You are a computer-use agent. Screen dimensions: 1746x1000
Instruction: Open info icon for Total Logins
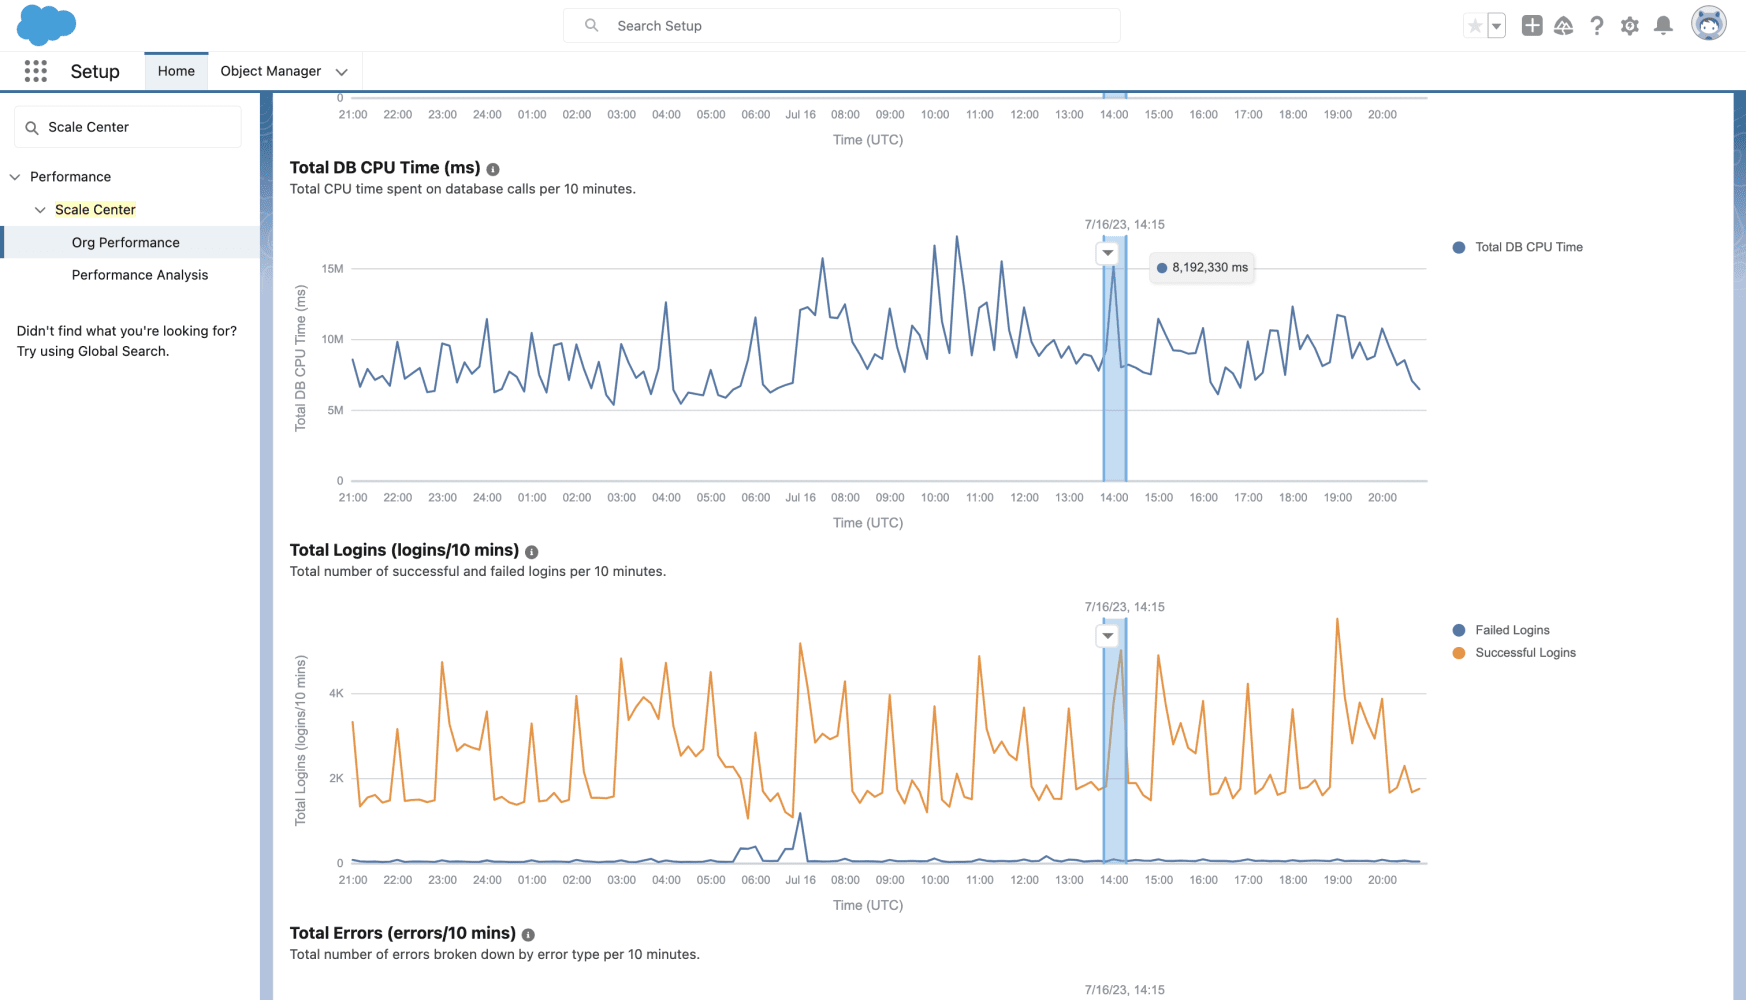point(532,552)
